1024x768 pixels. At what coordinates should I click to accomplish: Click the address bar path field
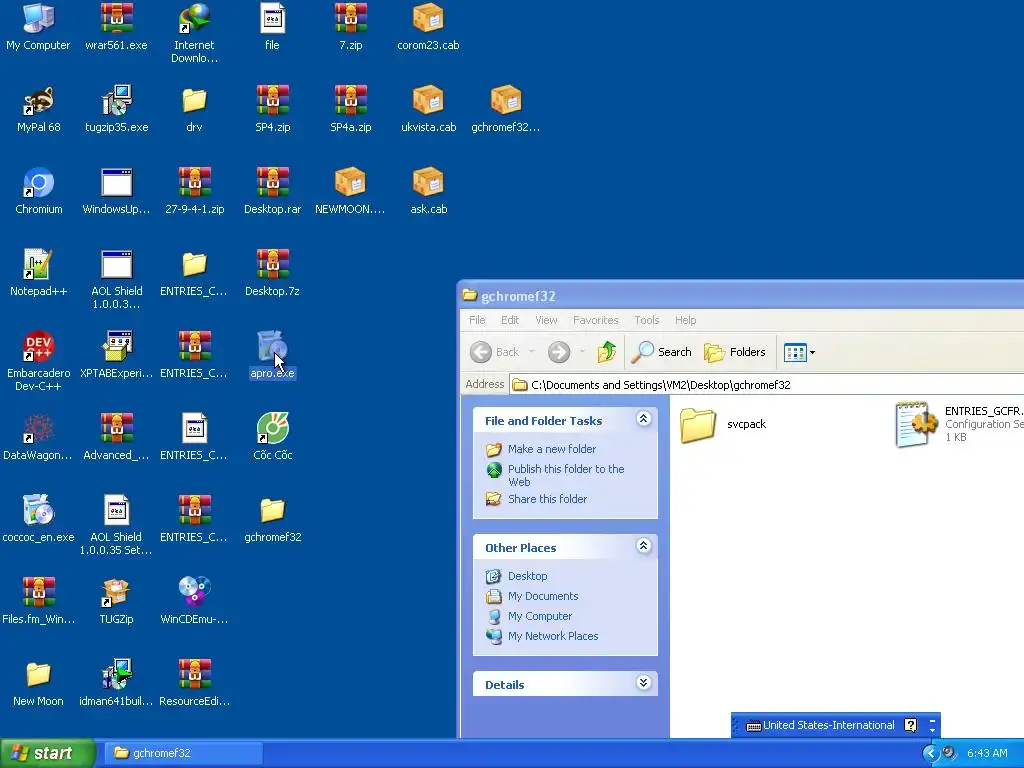point(767,385)
